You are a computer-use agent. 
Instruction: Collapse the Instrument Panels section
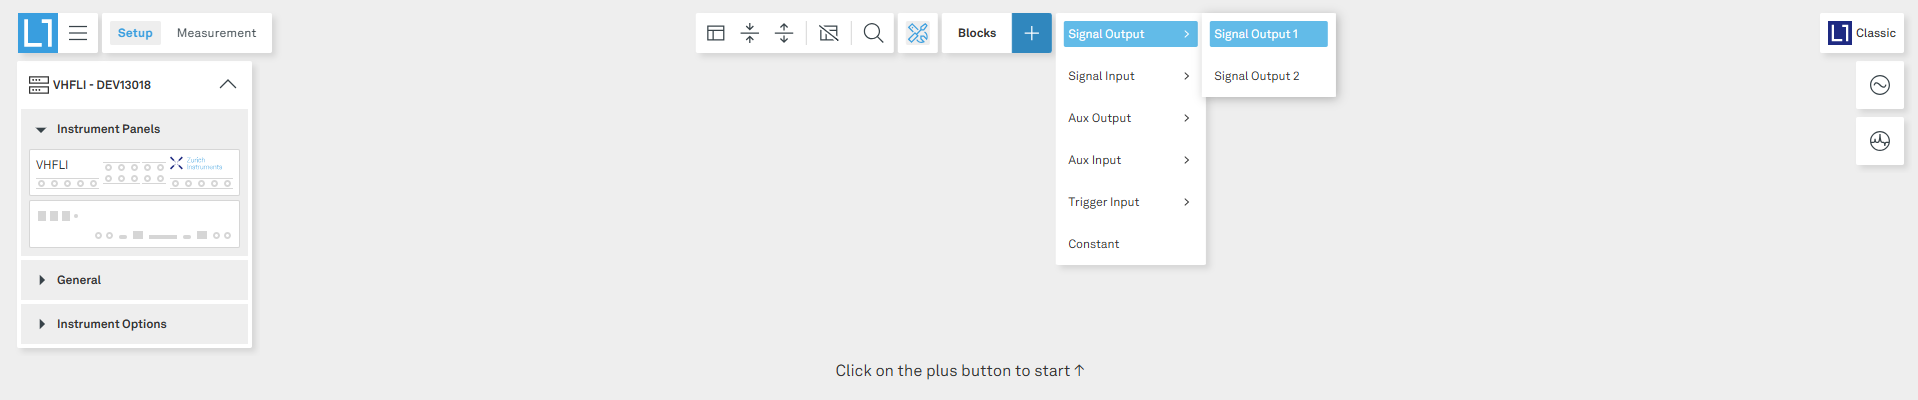click(41, 129)
